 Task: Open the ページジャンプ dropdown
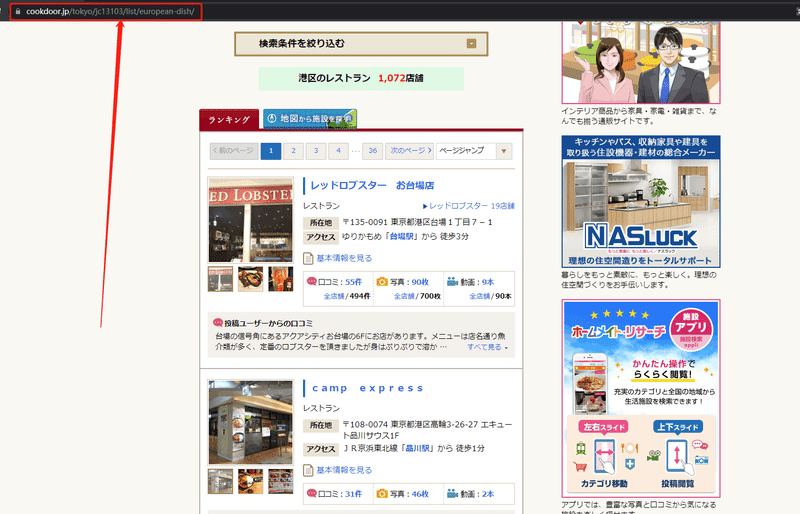[x=474, y=151]
